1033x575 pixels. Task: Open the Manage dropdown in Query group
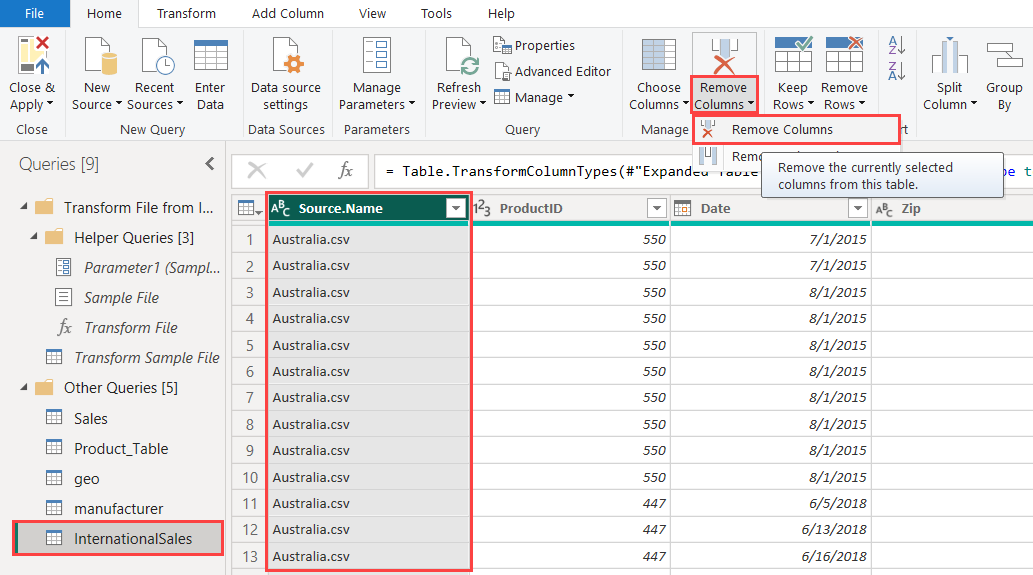535,97
